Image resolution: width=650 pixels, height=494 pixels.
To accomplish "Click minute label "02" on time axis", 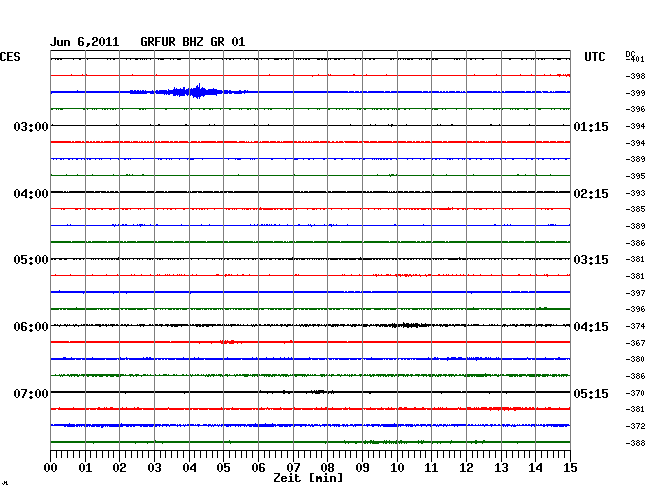I will pyautogui.click(x=119, y=468).
